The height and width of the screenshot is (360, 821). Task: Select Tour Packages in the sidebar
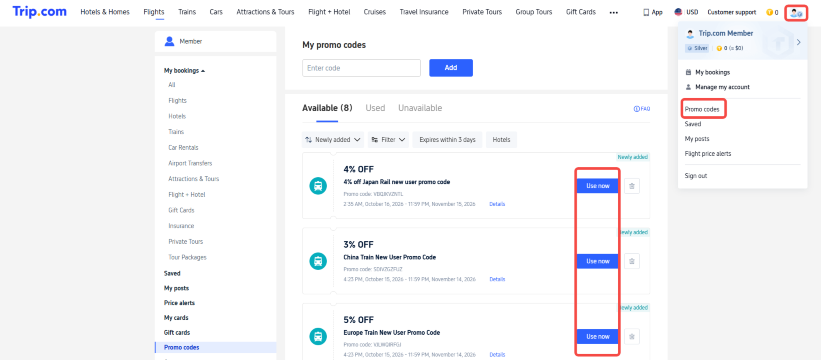click(x=187, y=257)
